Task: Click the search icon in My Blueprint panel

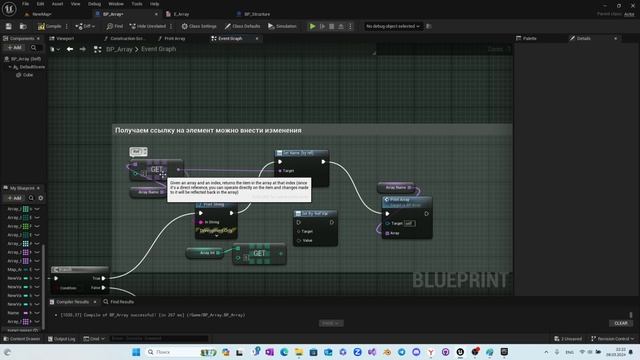Action: [x=31, y=198]
